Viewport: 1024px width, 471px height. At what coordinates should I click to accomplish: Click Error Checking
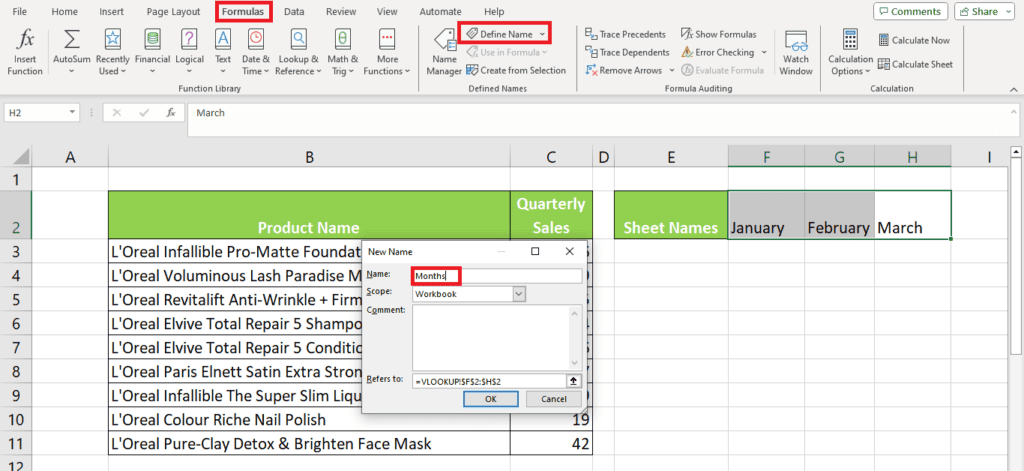[718, 52]
